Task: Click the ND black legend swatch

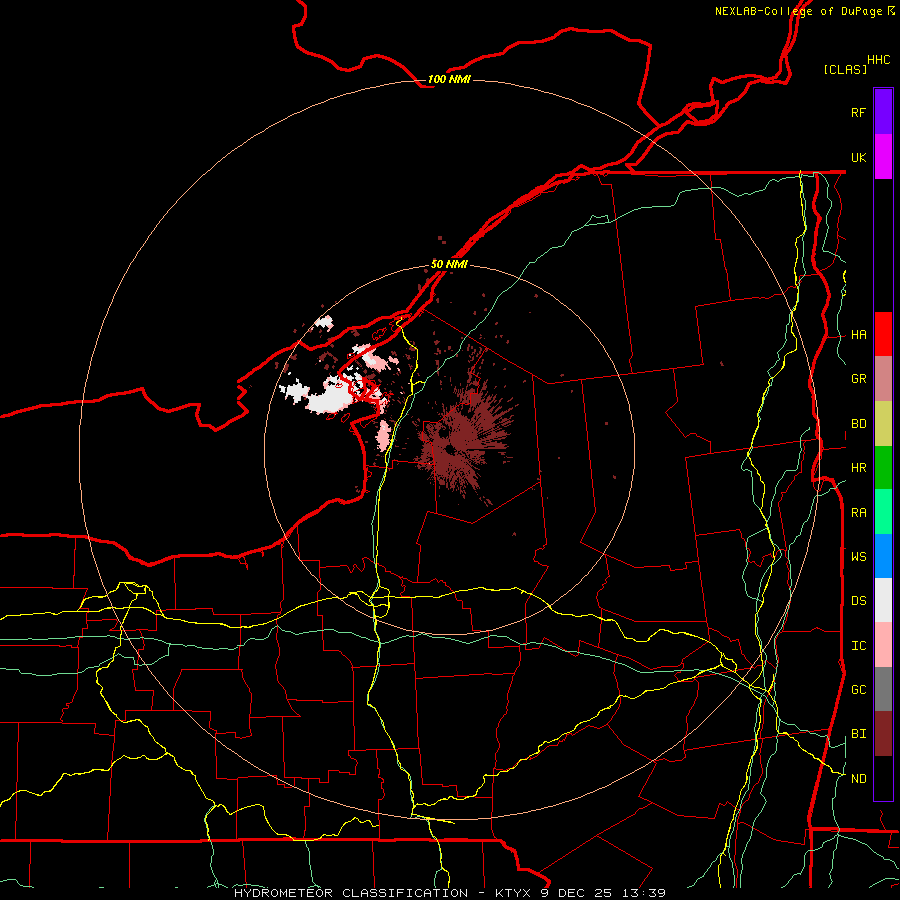Action: (883, 778)
